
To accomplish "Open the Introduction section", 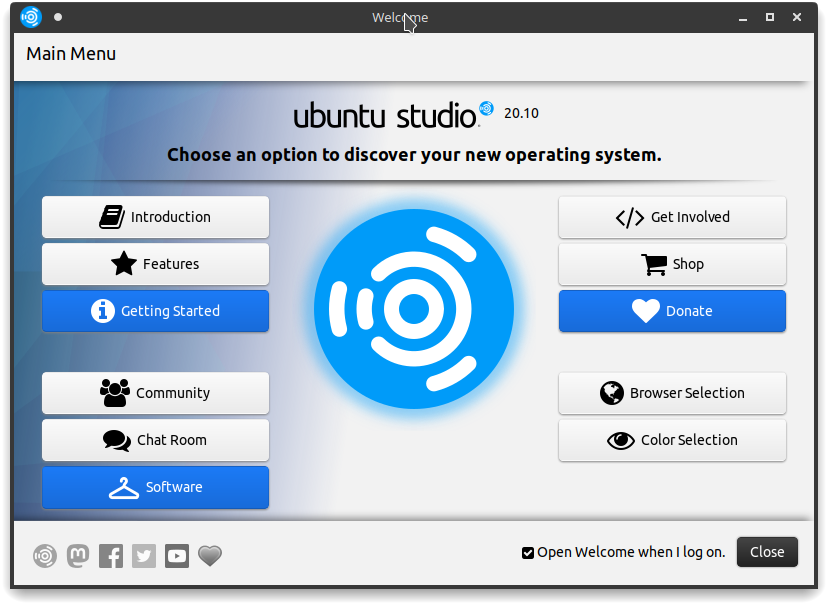I will tap(155, 217).
